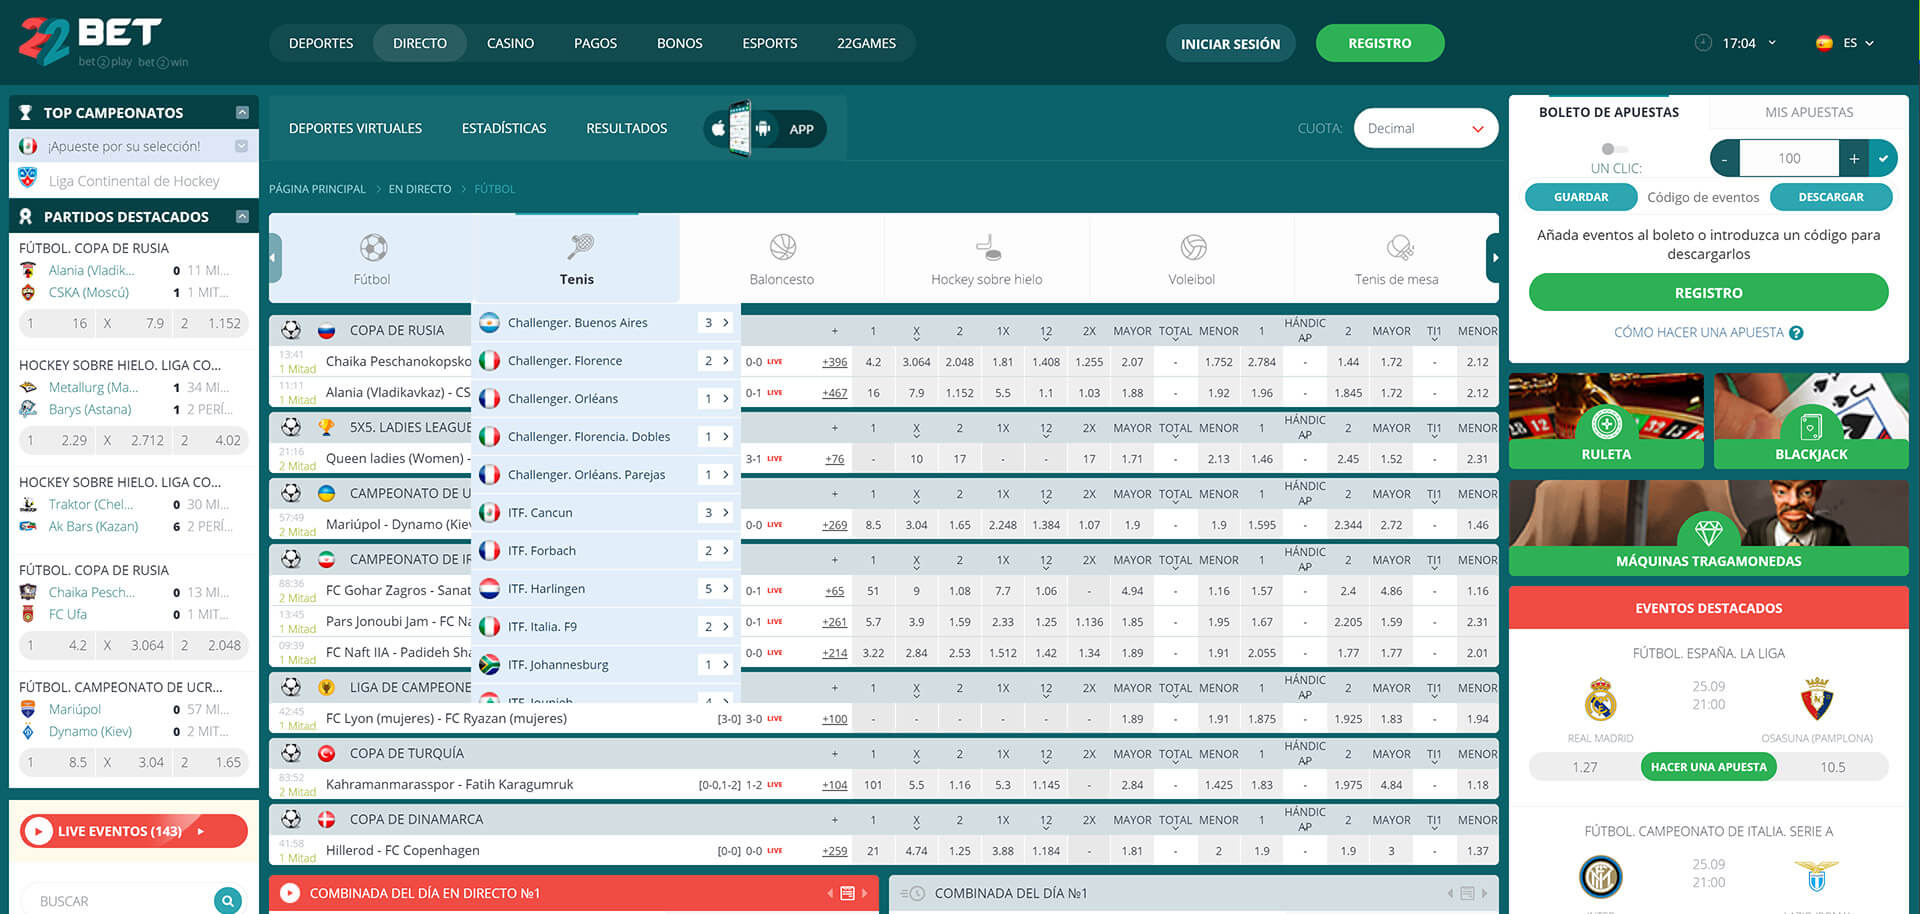This screenshot has height=914, width=1920.
Task: Confirm the stake with the checkmark icon
Action: click(1883, 158)
